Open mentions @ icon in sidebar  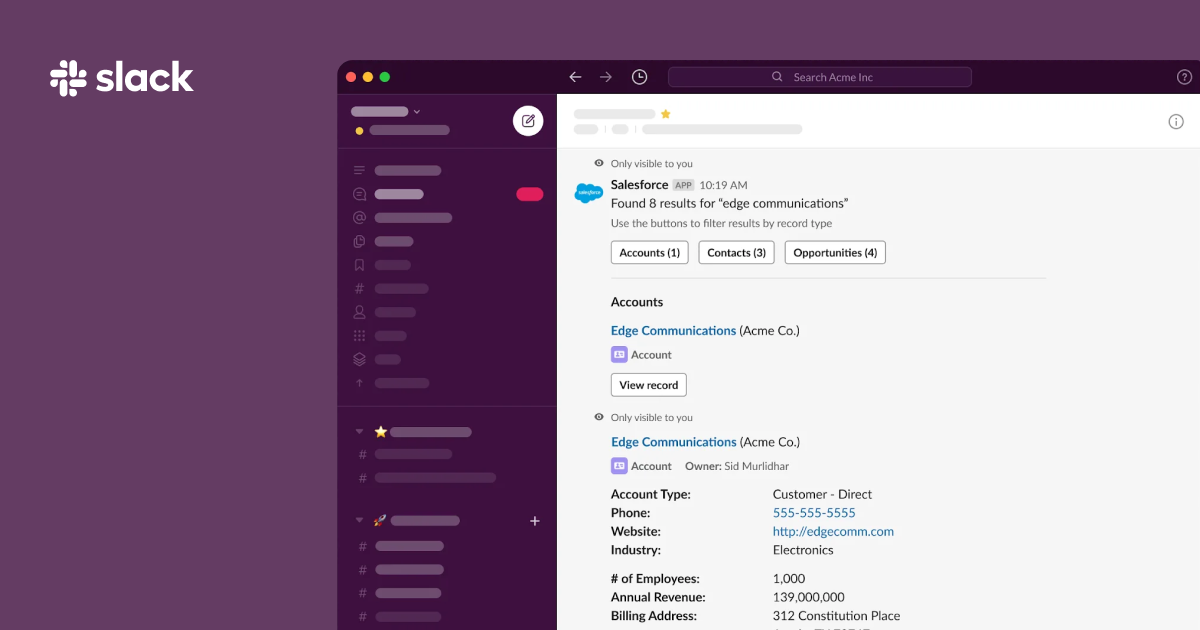359,217
